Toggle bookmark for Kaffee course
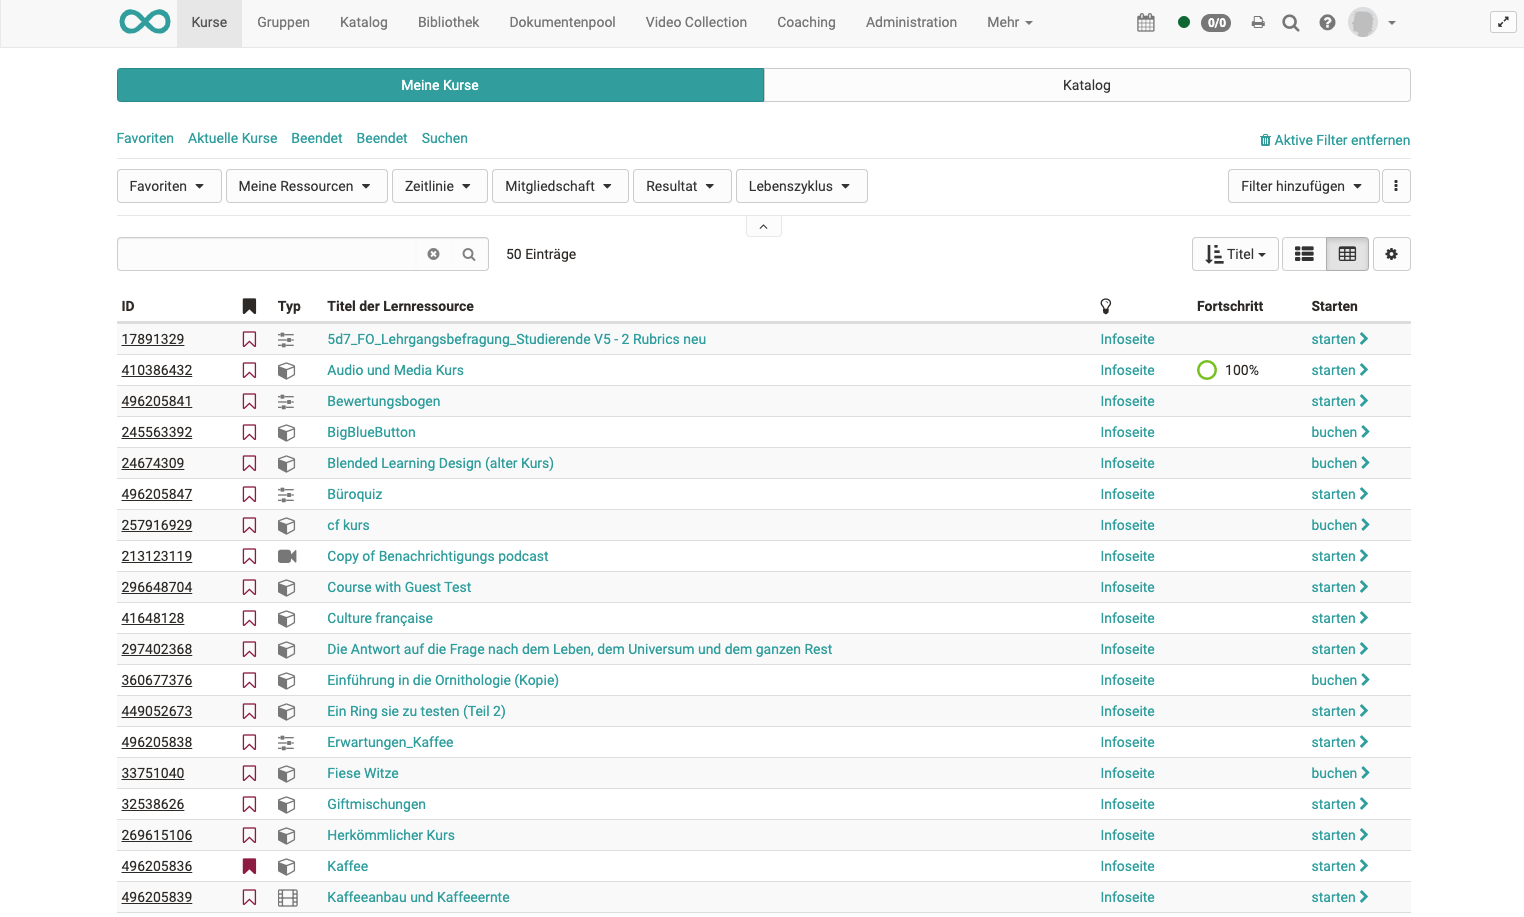 pos(249,866)
